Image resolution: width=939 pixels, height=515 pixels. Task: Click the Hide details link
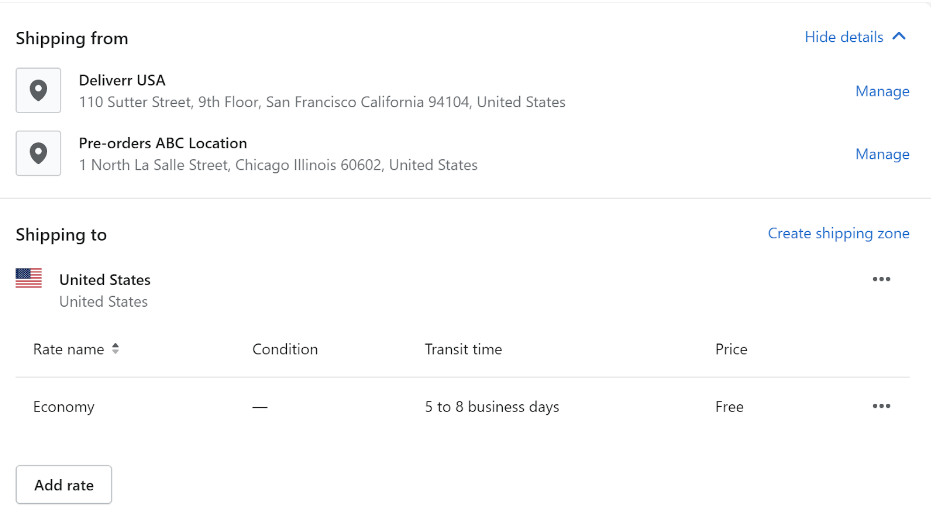pos(844,37)
